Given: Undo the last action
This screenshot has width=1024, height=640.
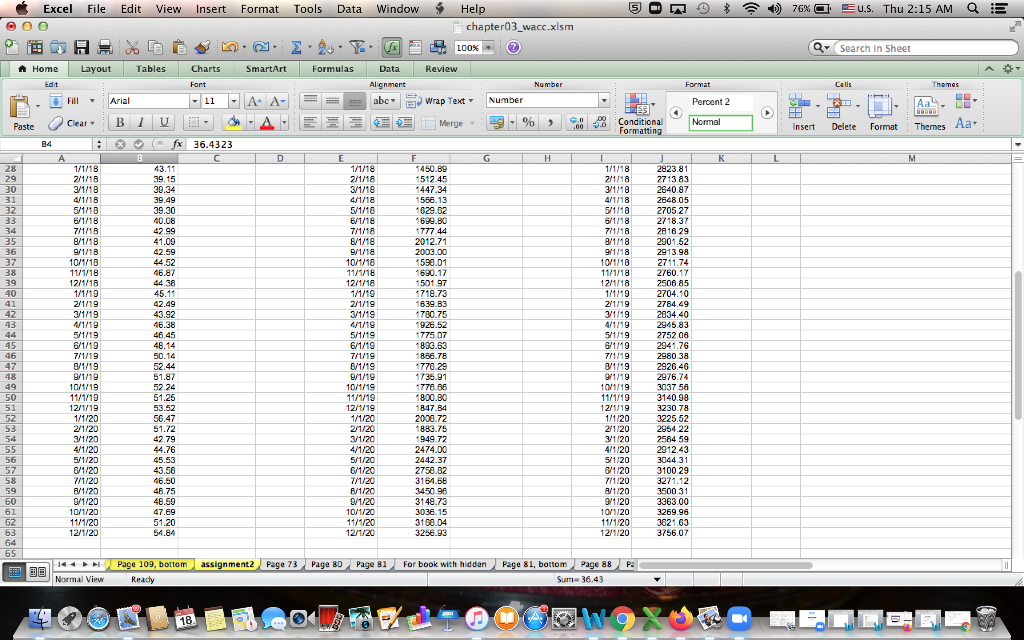Looking at the screenshot, I should tap(229, 47).
